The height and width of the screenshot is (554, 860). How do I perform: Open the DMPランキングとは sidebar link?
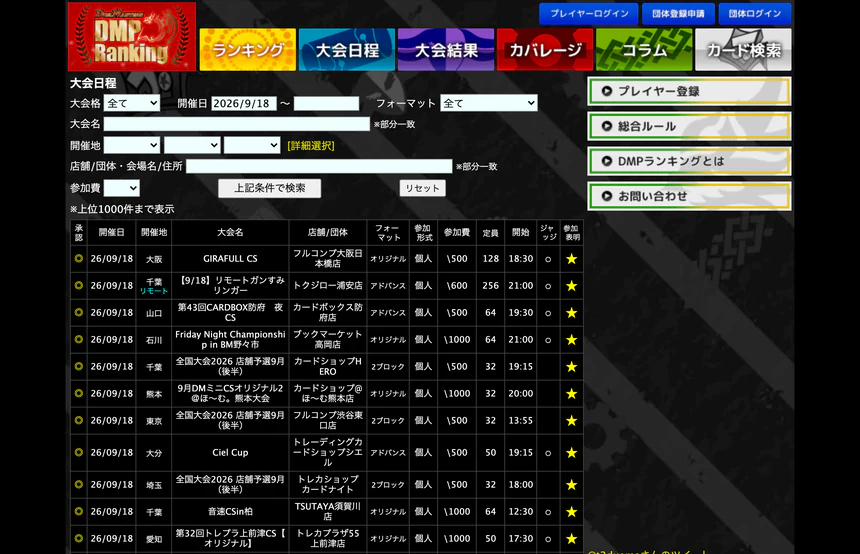tap(689, 161)
